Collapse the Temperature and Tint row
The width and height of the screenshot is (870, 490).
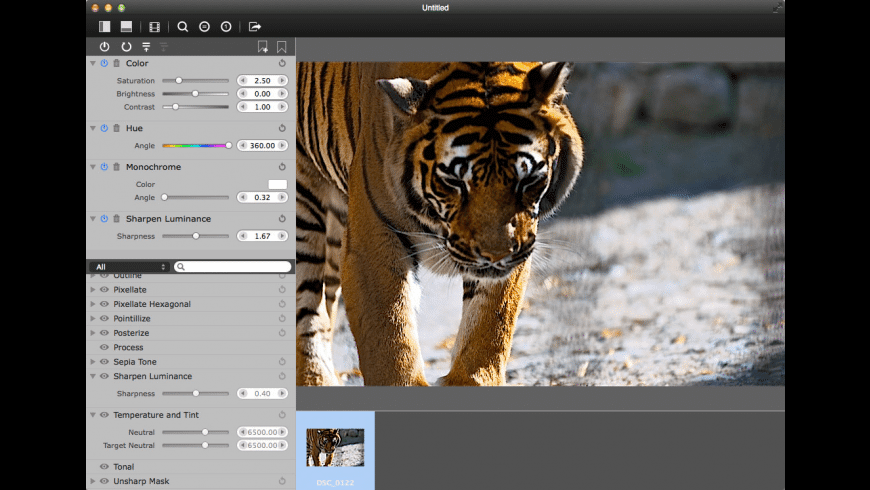tap(93, 415)
